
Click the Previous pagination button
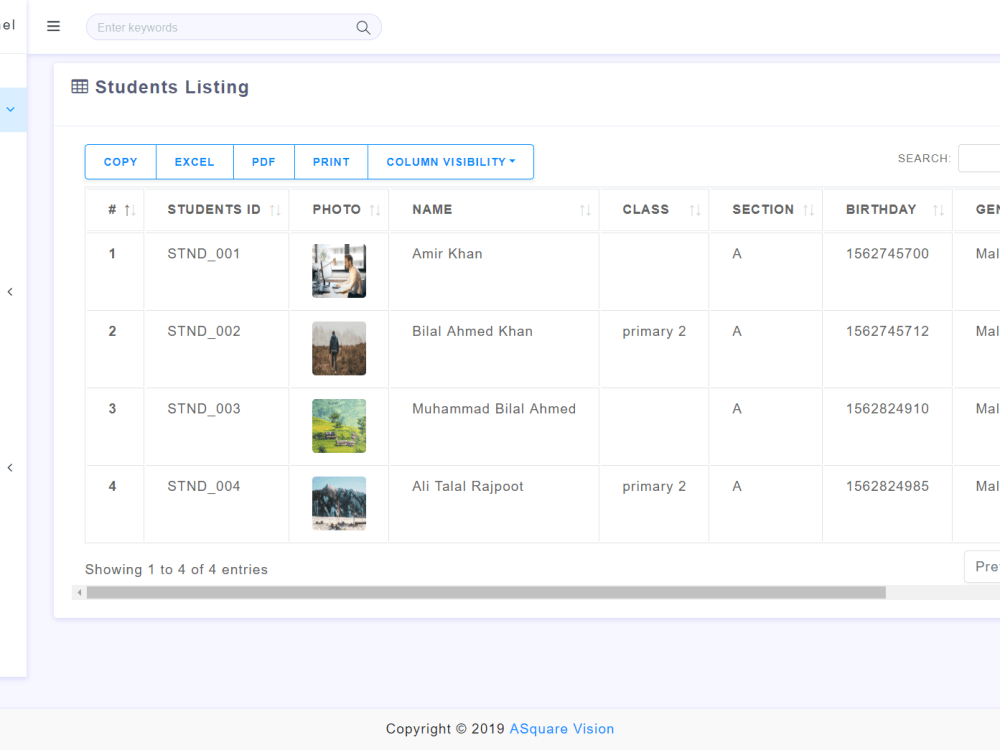(982, 566)
